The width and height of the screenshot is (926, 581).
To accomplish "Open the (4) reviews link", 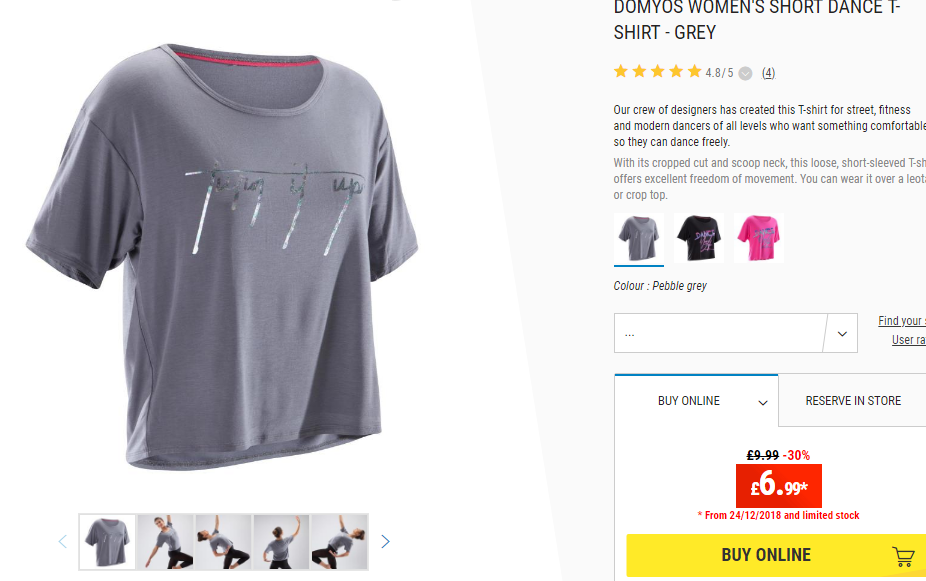I will pyautogui.click(x=768, y=73).
